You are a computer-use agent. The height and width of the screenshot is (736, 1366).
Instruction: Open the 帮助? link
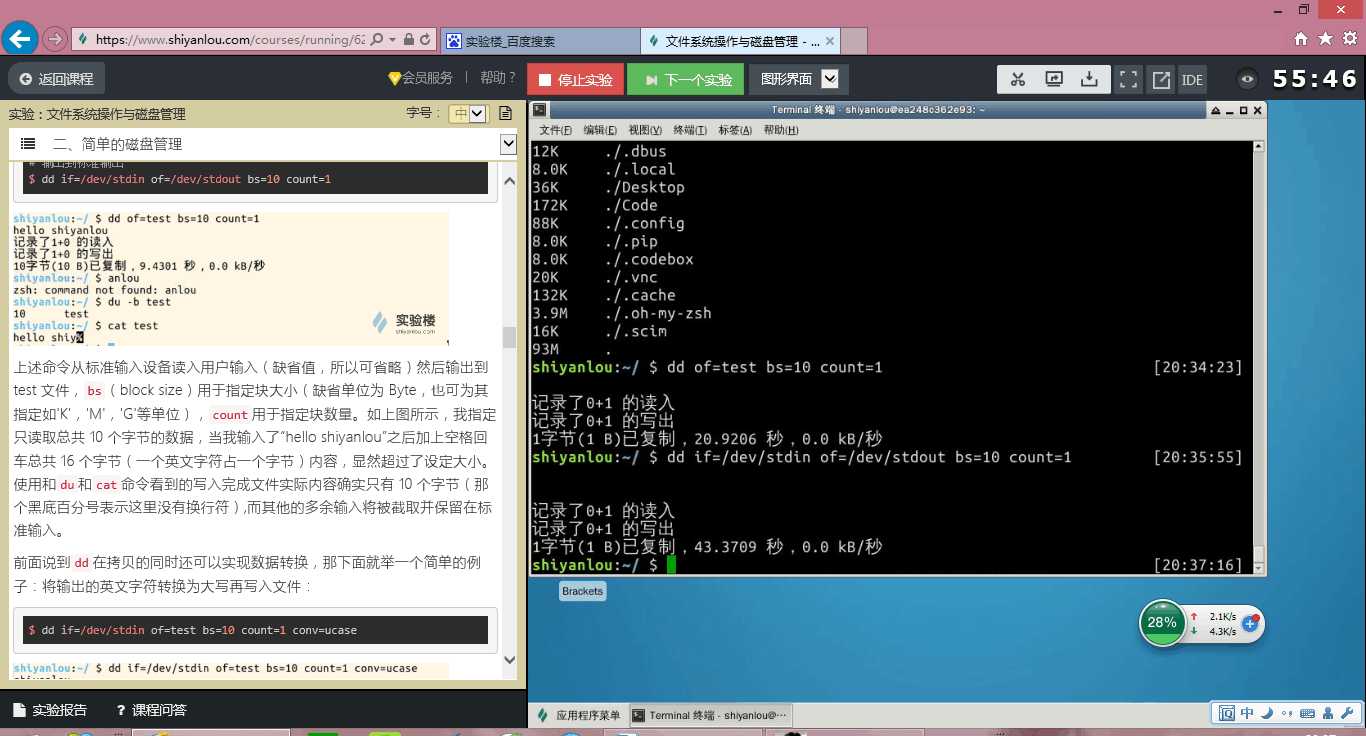498,78
